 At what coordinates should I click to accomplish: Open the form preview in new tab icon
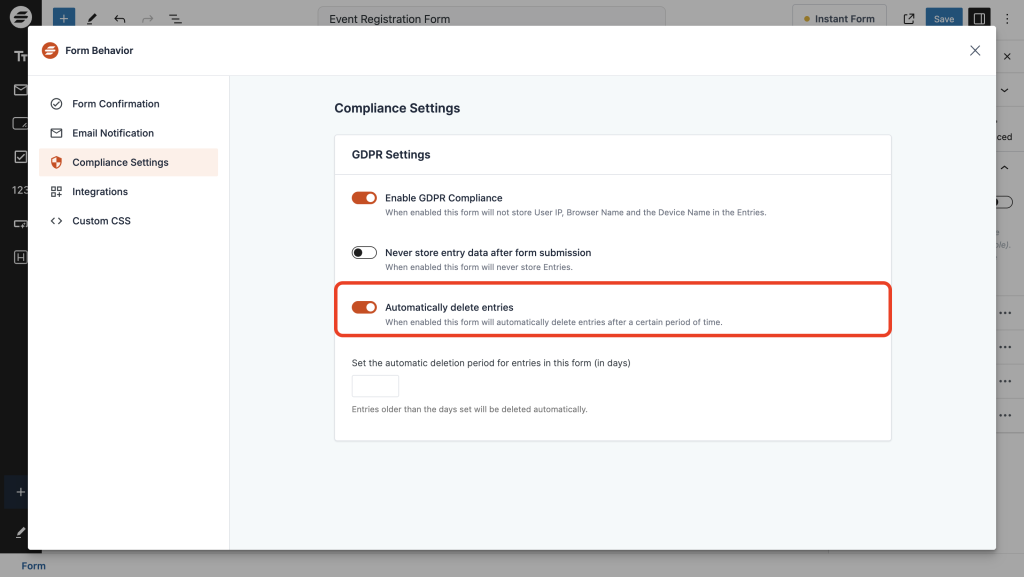[908, 18]
